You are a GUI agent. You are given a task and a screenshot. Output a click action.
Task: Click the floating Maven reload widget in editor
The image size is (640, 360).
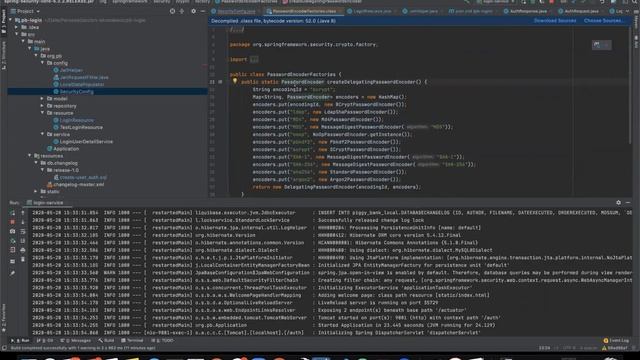click(602, 45)
